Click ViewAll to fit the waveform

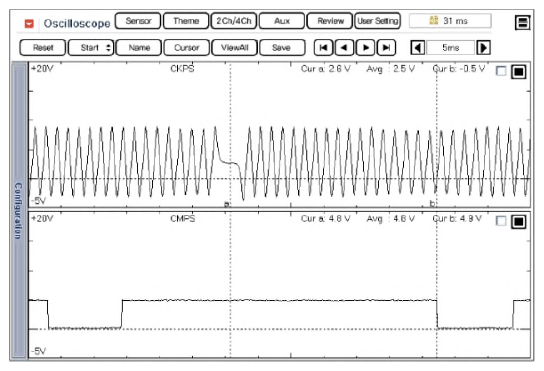pos(235,48)
